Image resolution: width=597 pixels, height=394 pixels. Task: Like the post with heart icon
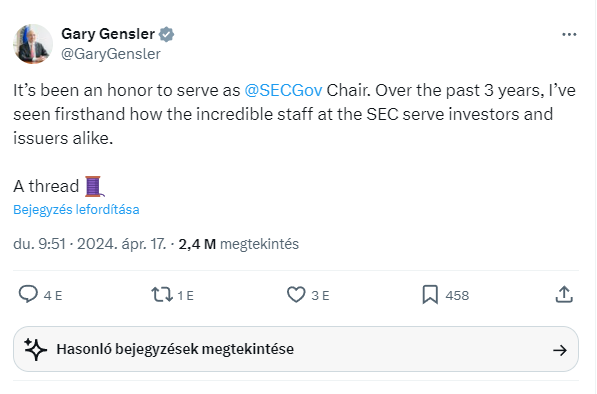pyautogui.click(x=296, y=295)
